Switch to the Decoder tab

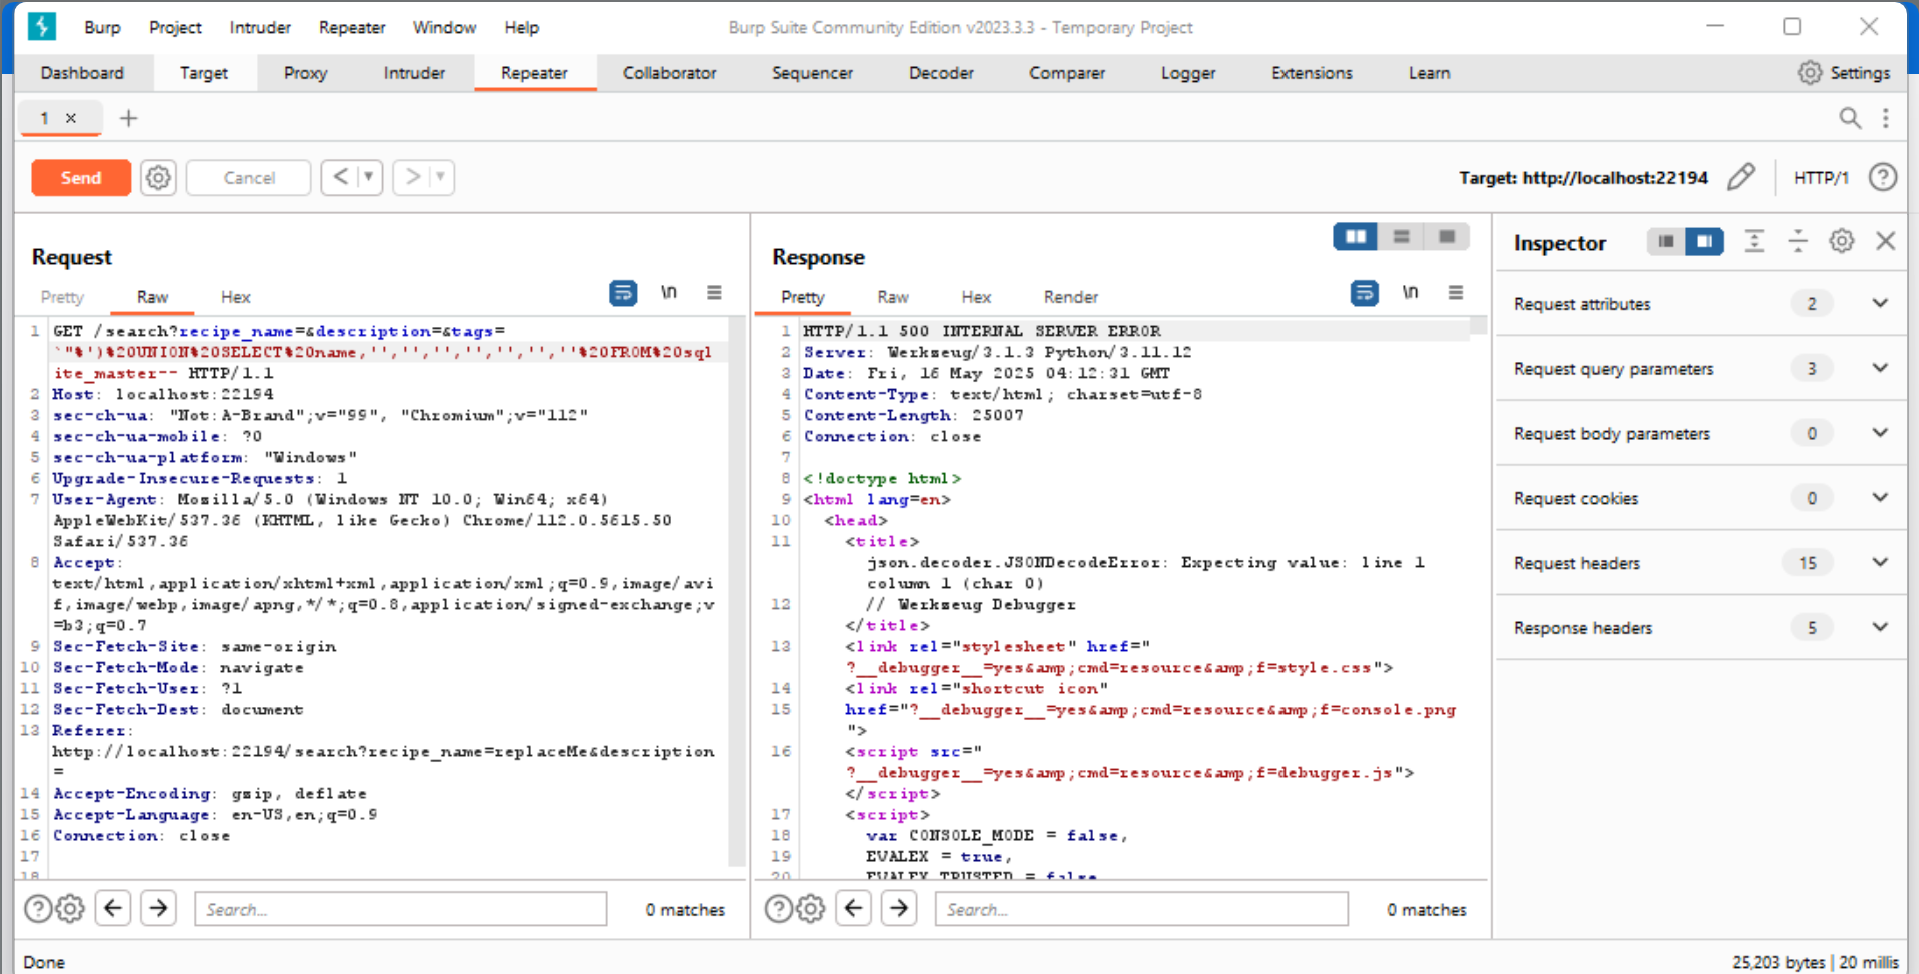click(x=941, y=73)
